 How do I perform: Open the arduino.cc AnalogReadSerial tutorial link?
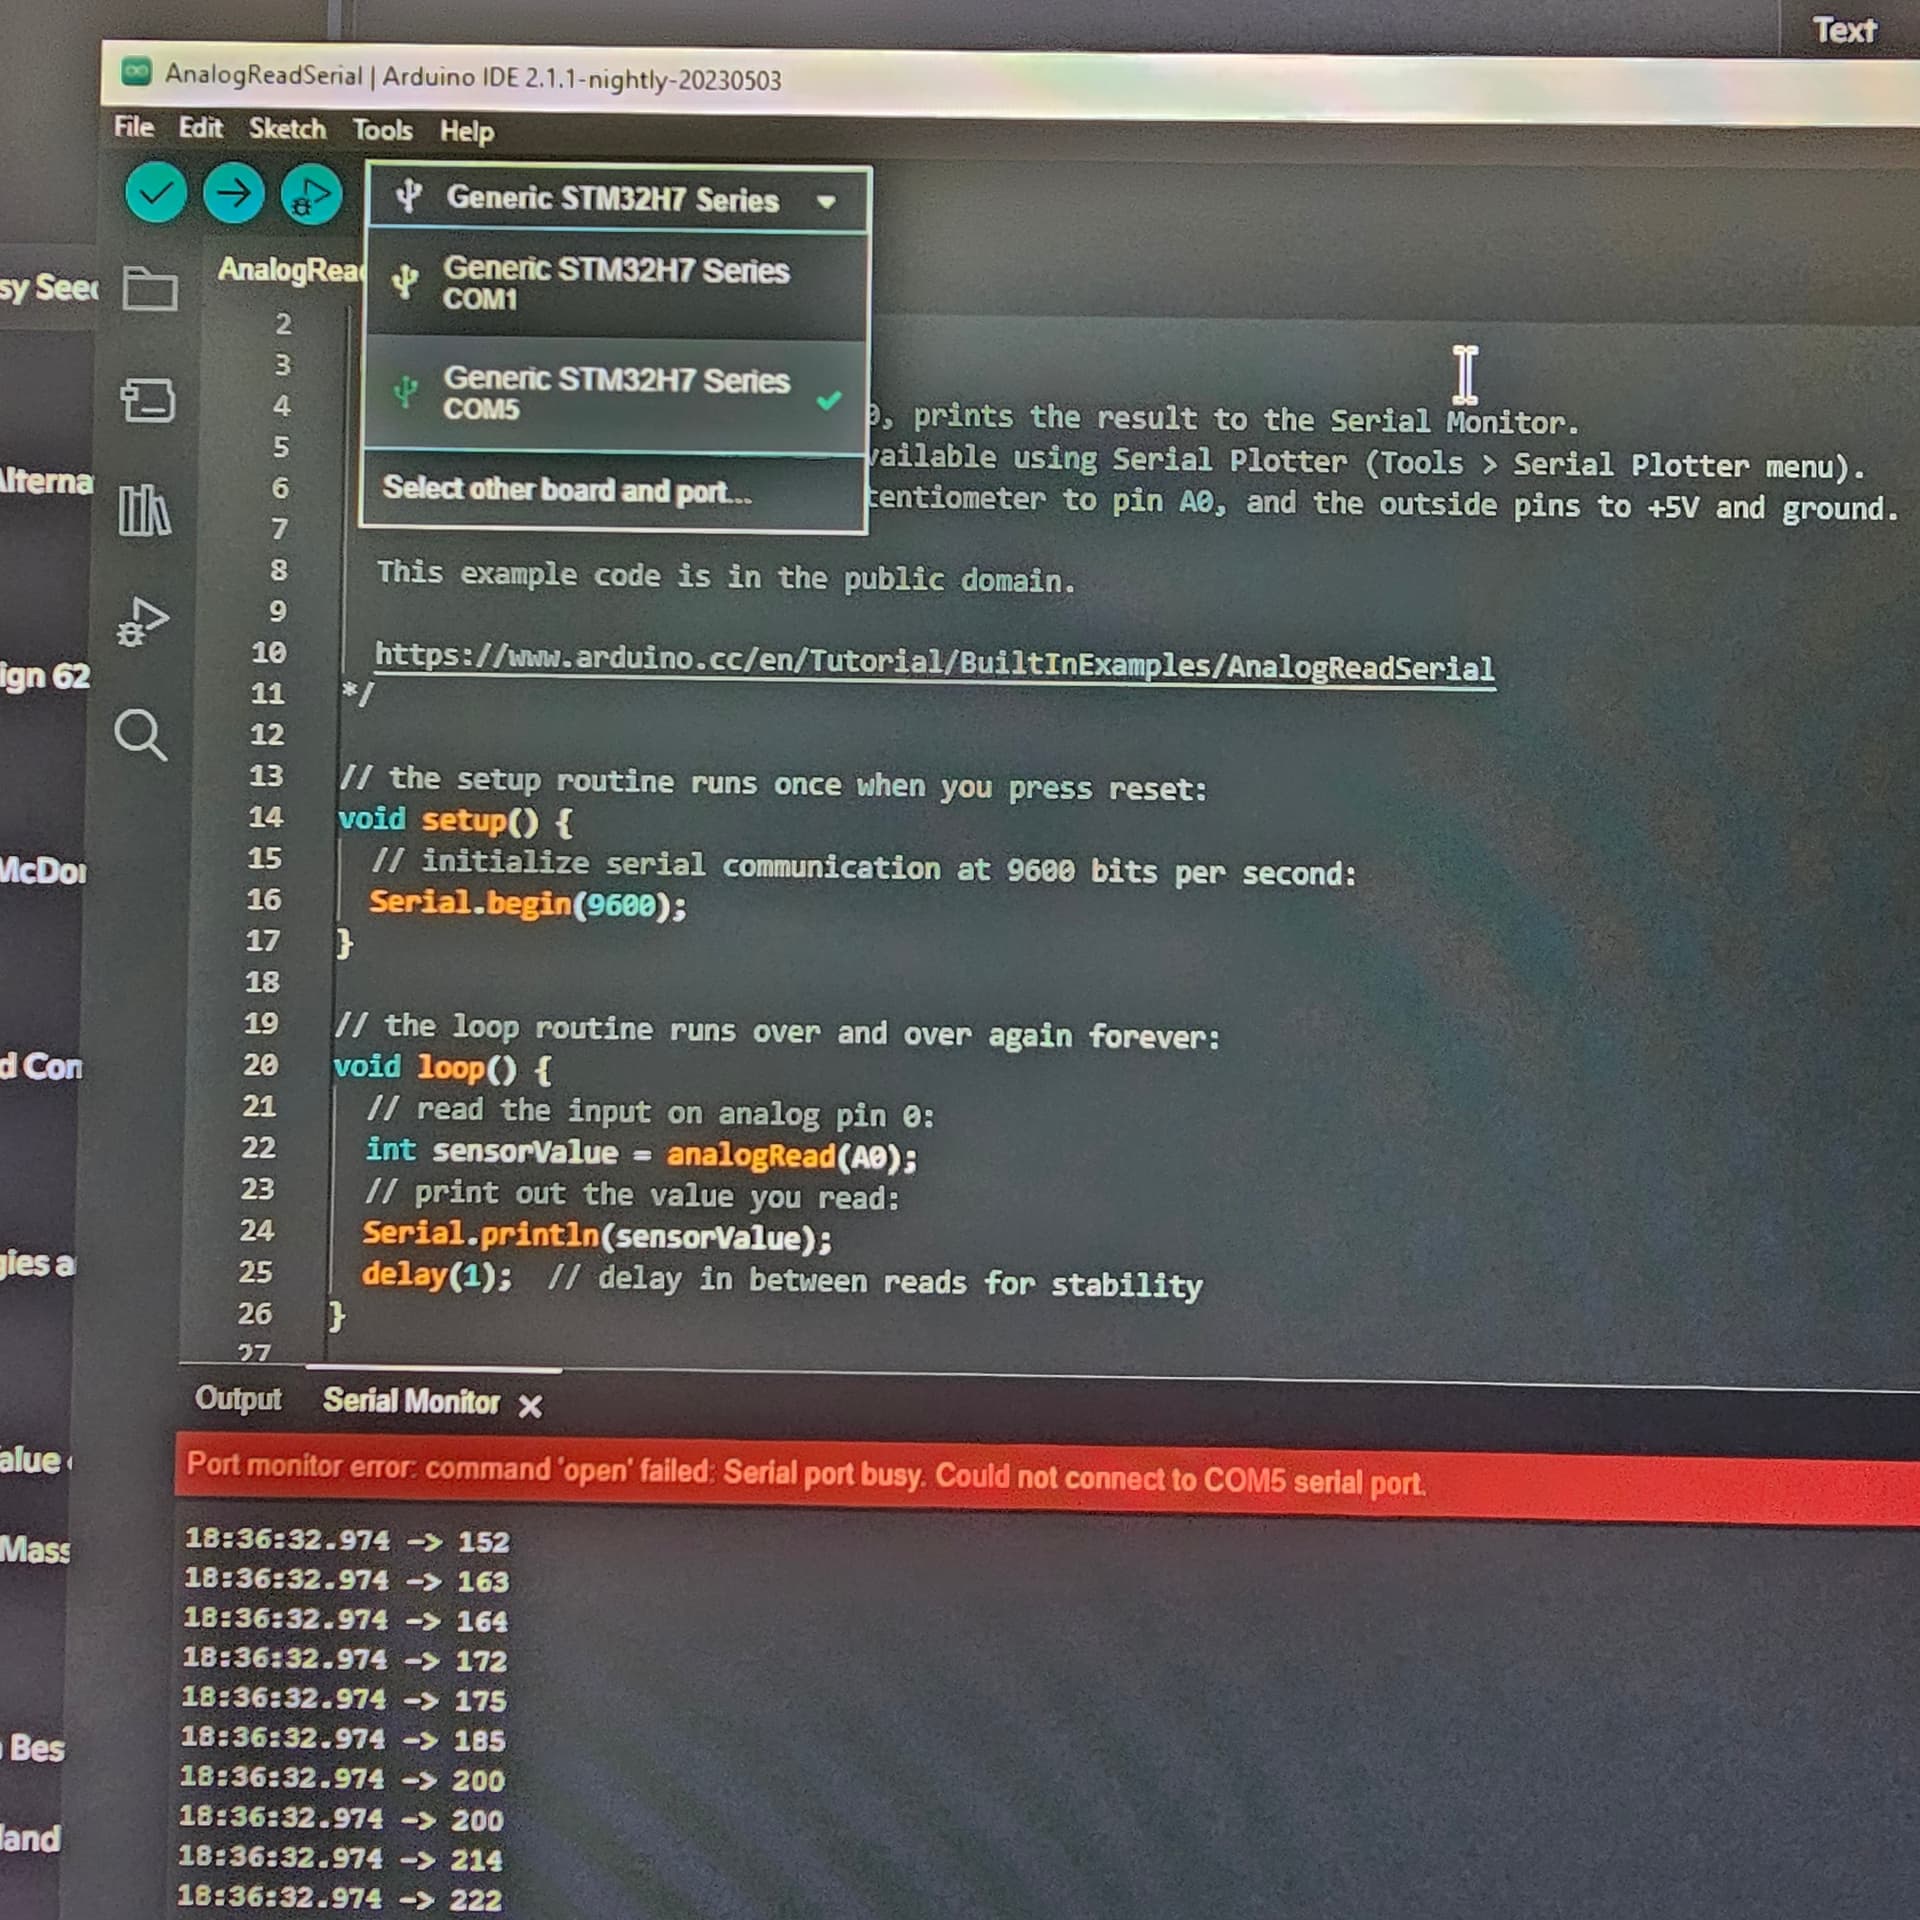coord(934,661)
